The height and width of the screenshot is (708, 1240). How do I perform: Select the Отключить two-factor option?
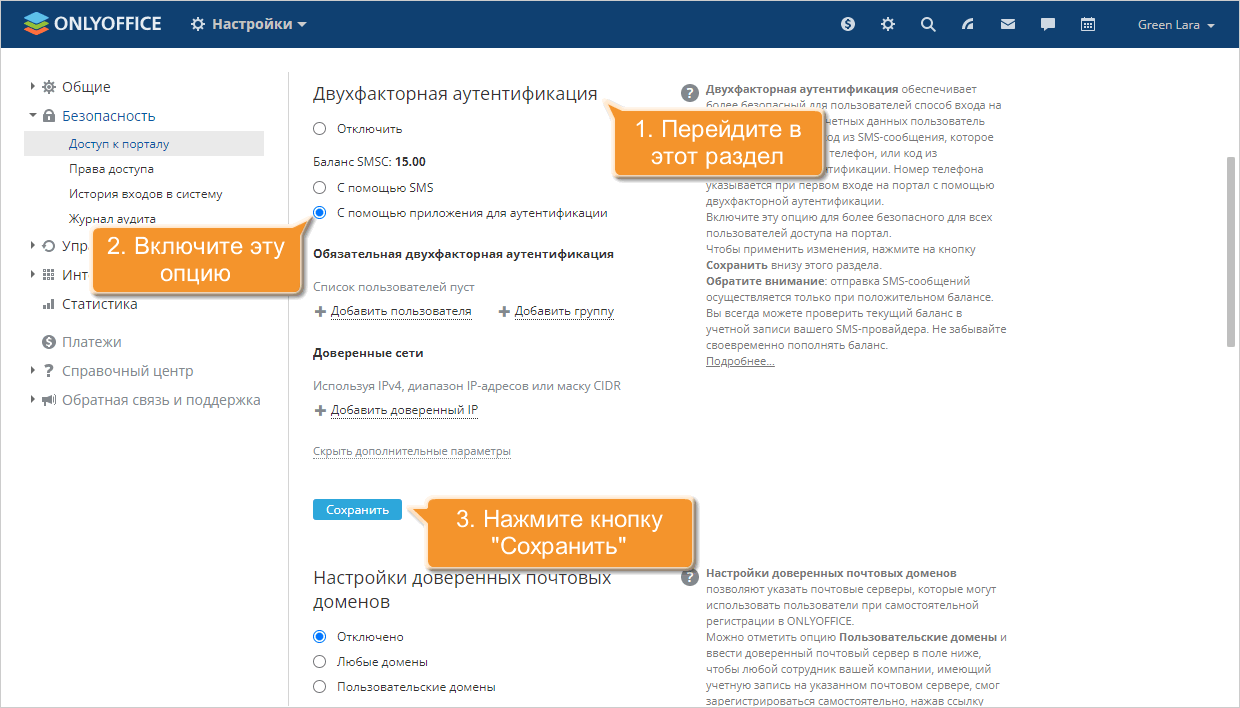coord(320,128)
